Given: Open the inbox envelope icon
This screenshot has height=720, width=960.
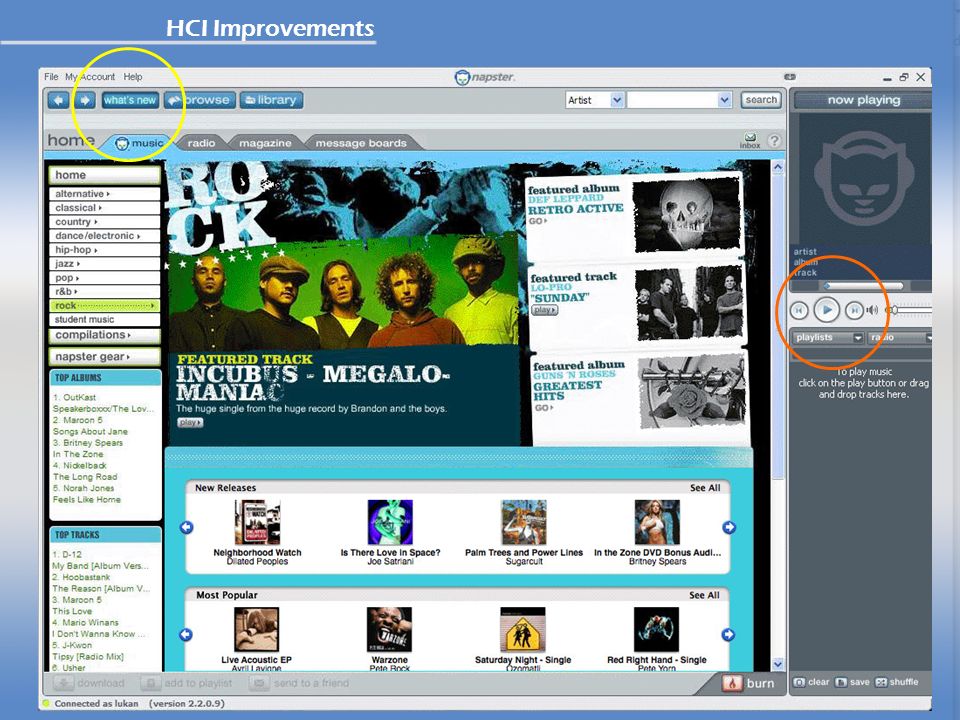Looking at the screenshot, I should point(750,138).
